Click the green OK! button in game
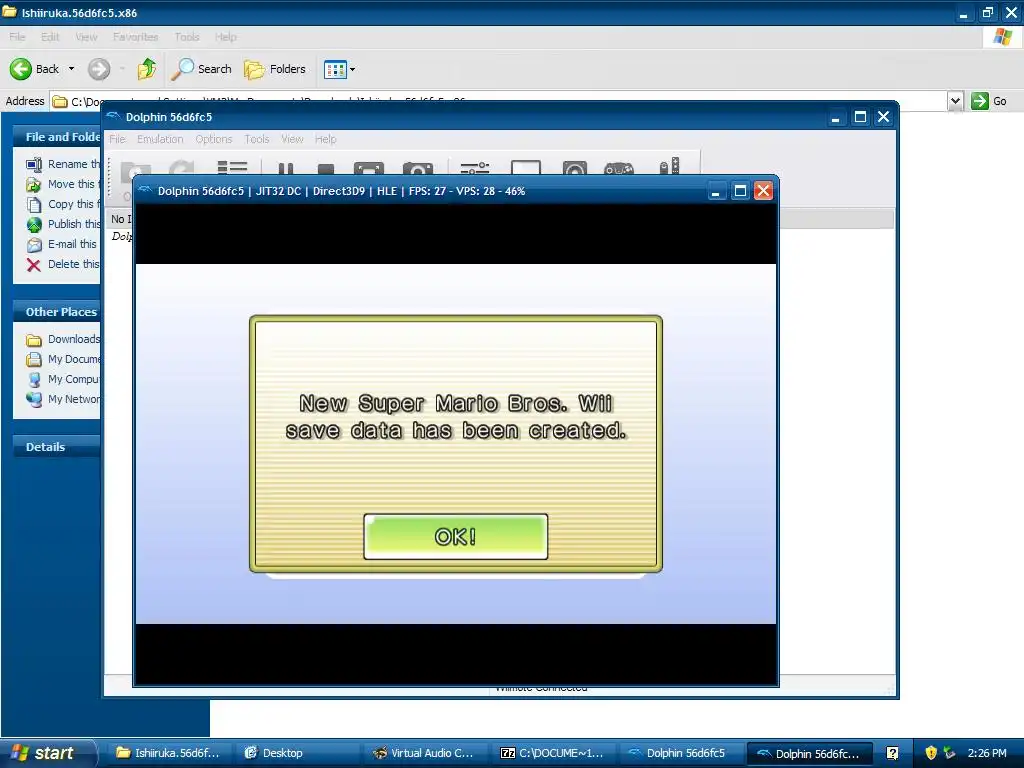 (455, 536)
